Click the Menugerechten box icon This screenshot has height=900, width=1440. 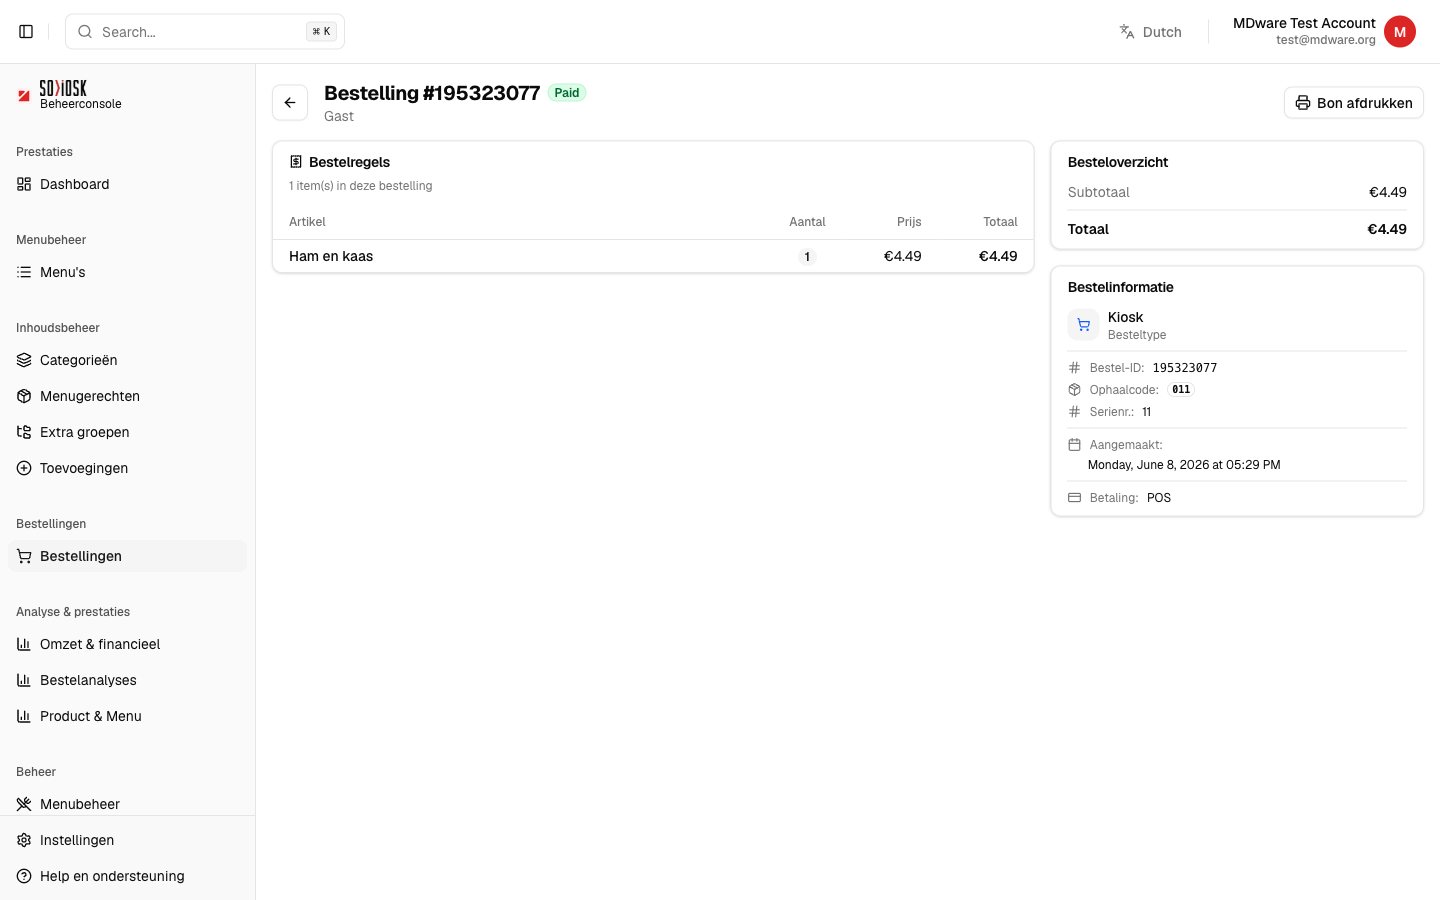tap(24, 396)
